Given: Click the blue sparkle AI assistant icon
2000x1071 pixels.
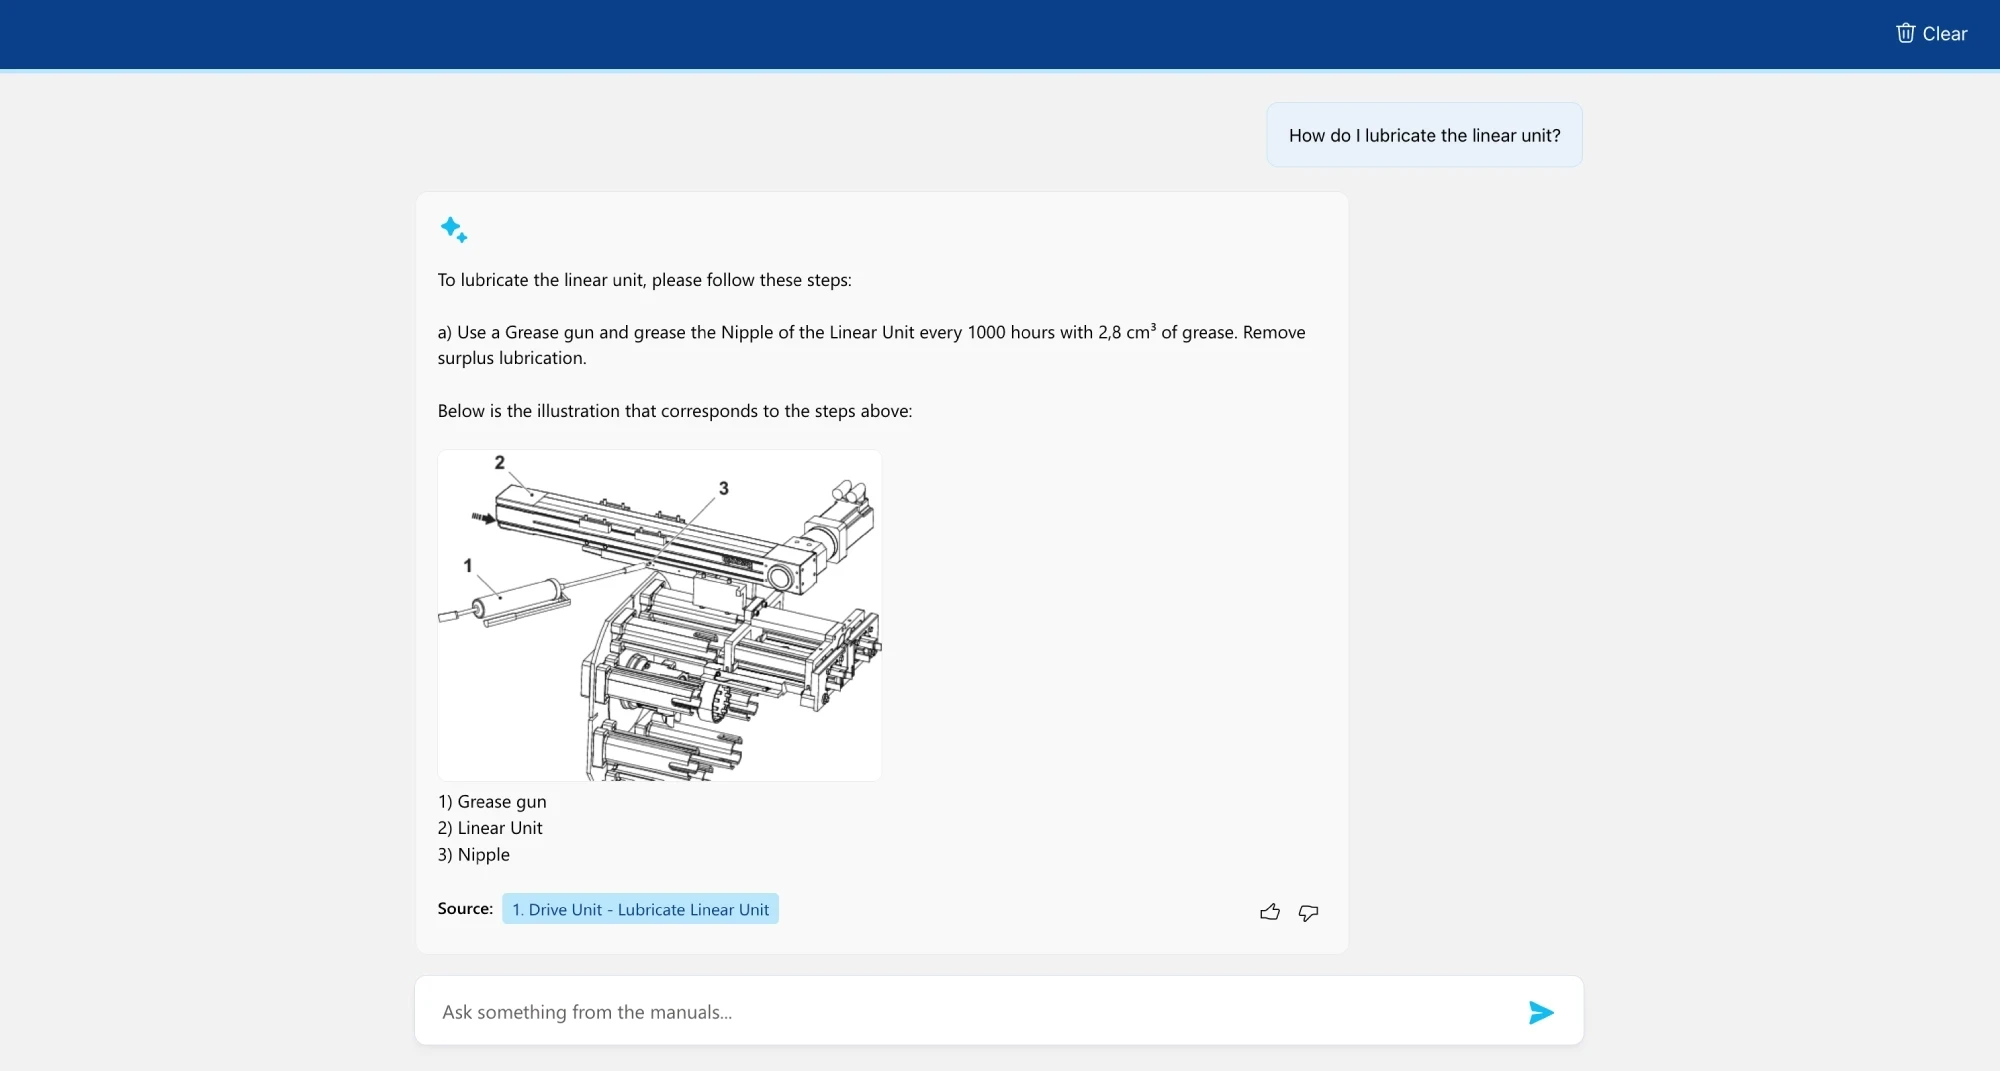Looking at the screenshot, I should tap(455, 230).
